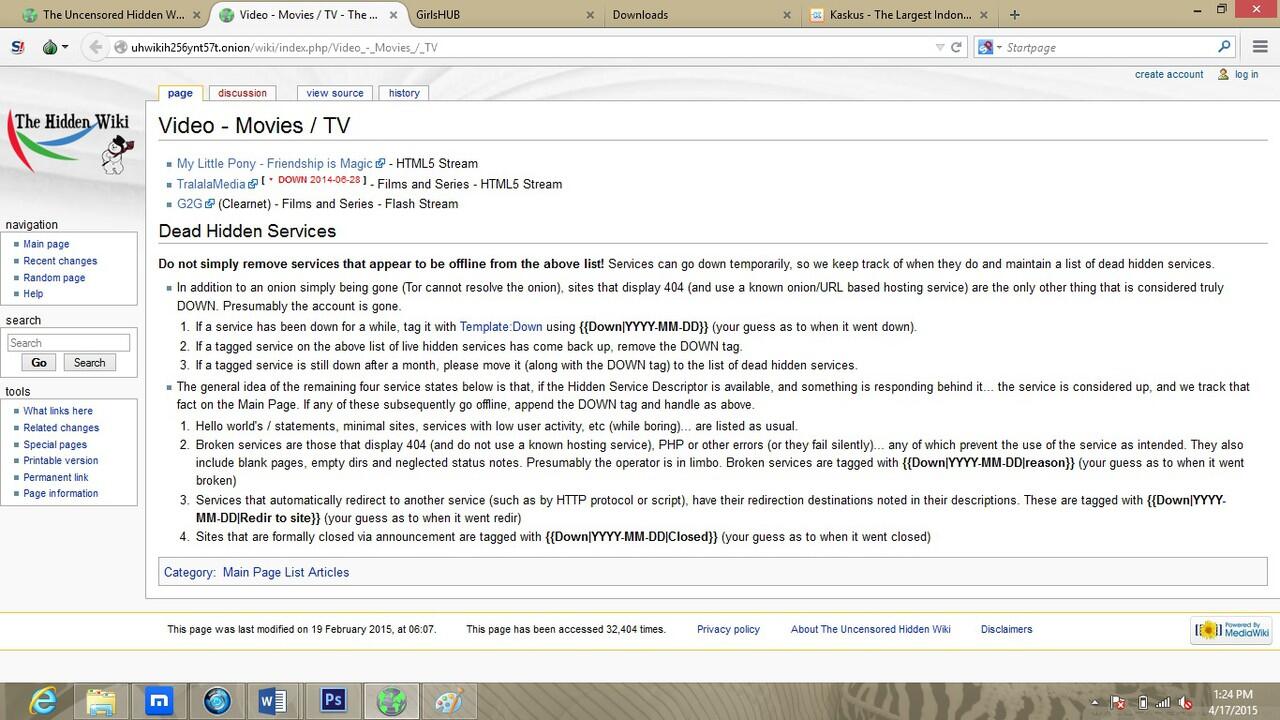Close the Video - Movies / TV tab
Viewport: 1280px width, 720px height.
(394, 15)
